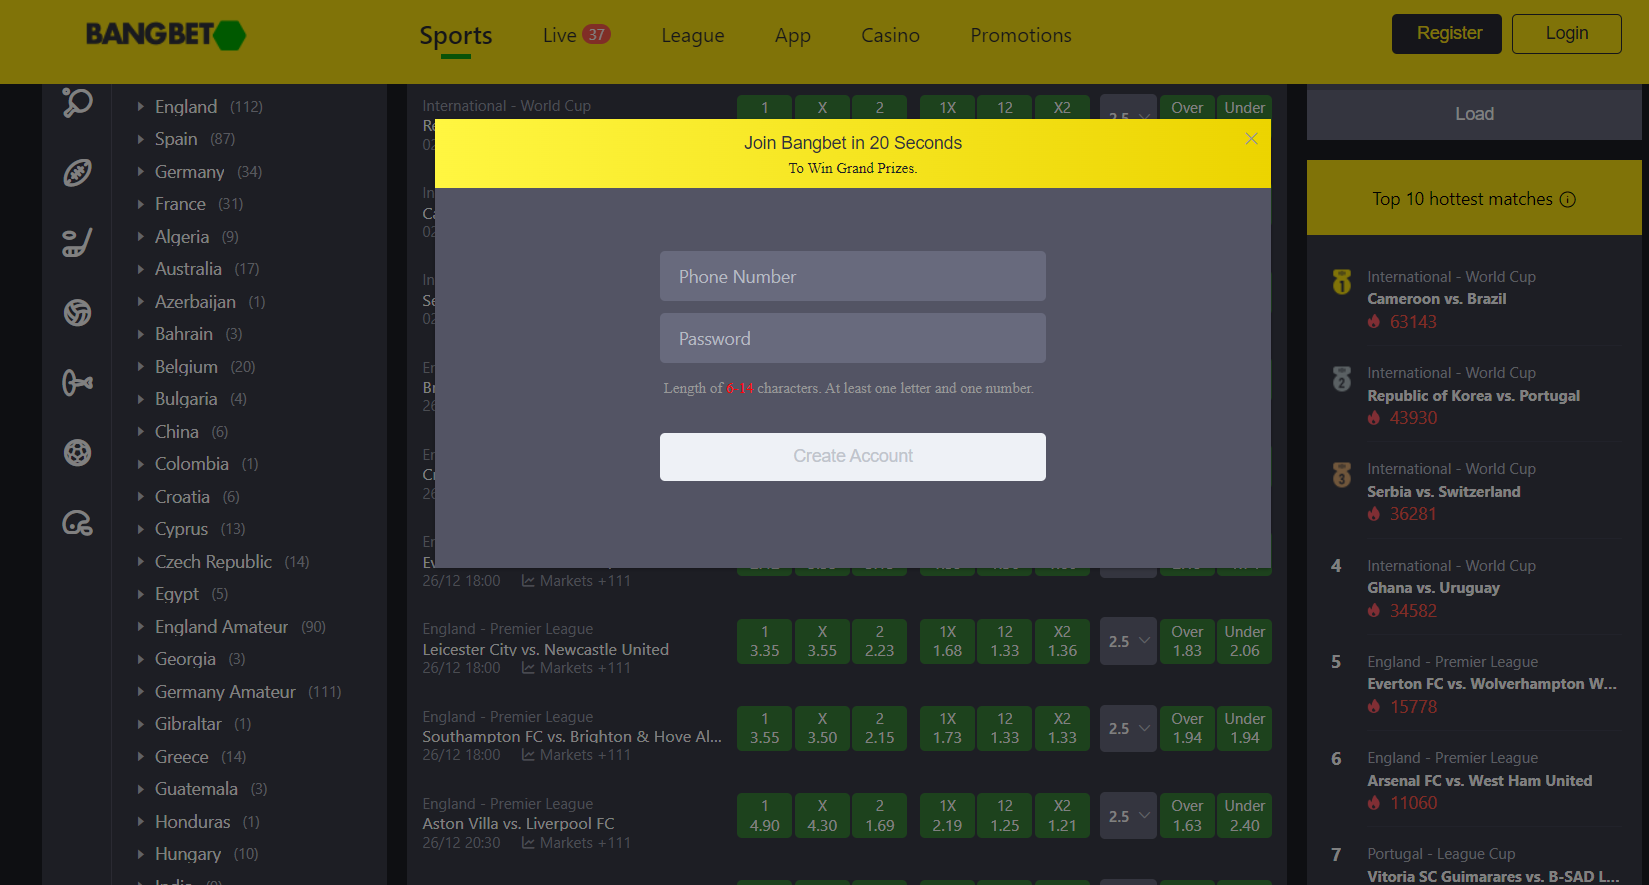Select the table tennis sport icon
Image resolution: width=1649 pixels, height=885 pixels.
point(77,102)
